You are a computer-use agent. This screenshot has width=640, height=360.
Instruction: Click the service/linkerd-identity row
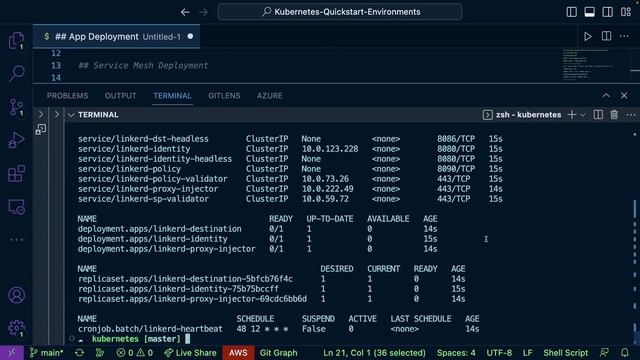[x=290, y=149]
